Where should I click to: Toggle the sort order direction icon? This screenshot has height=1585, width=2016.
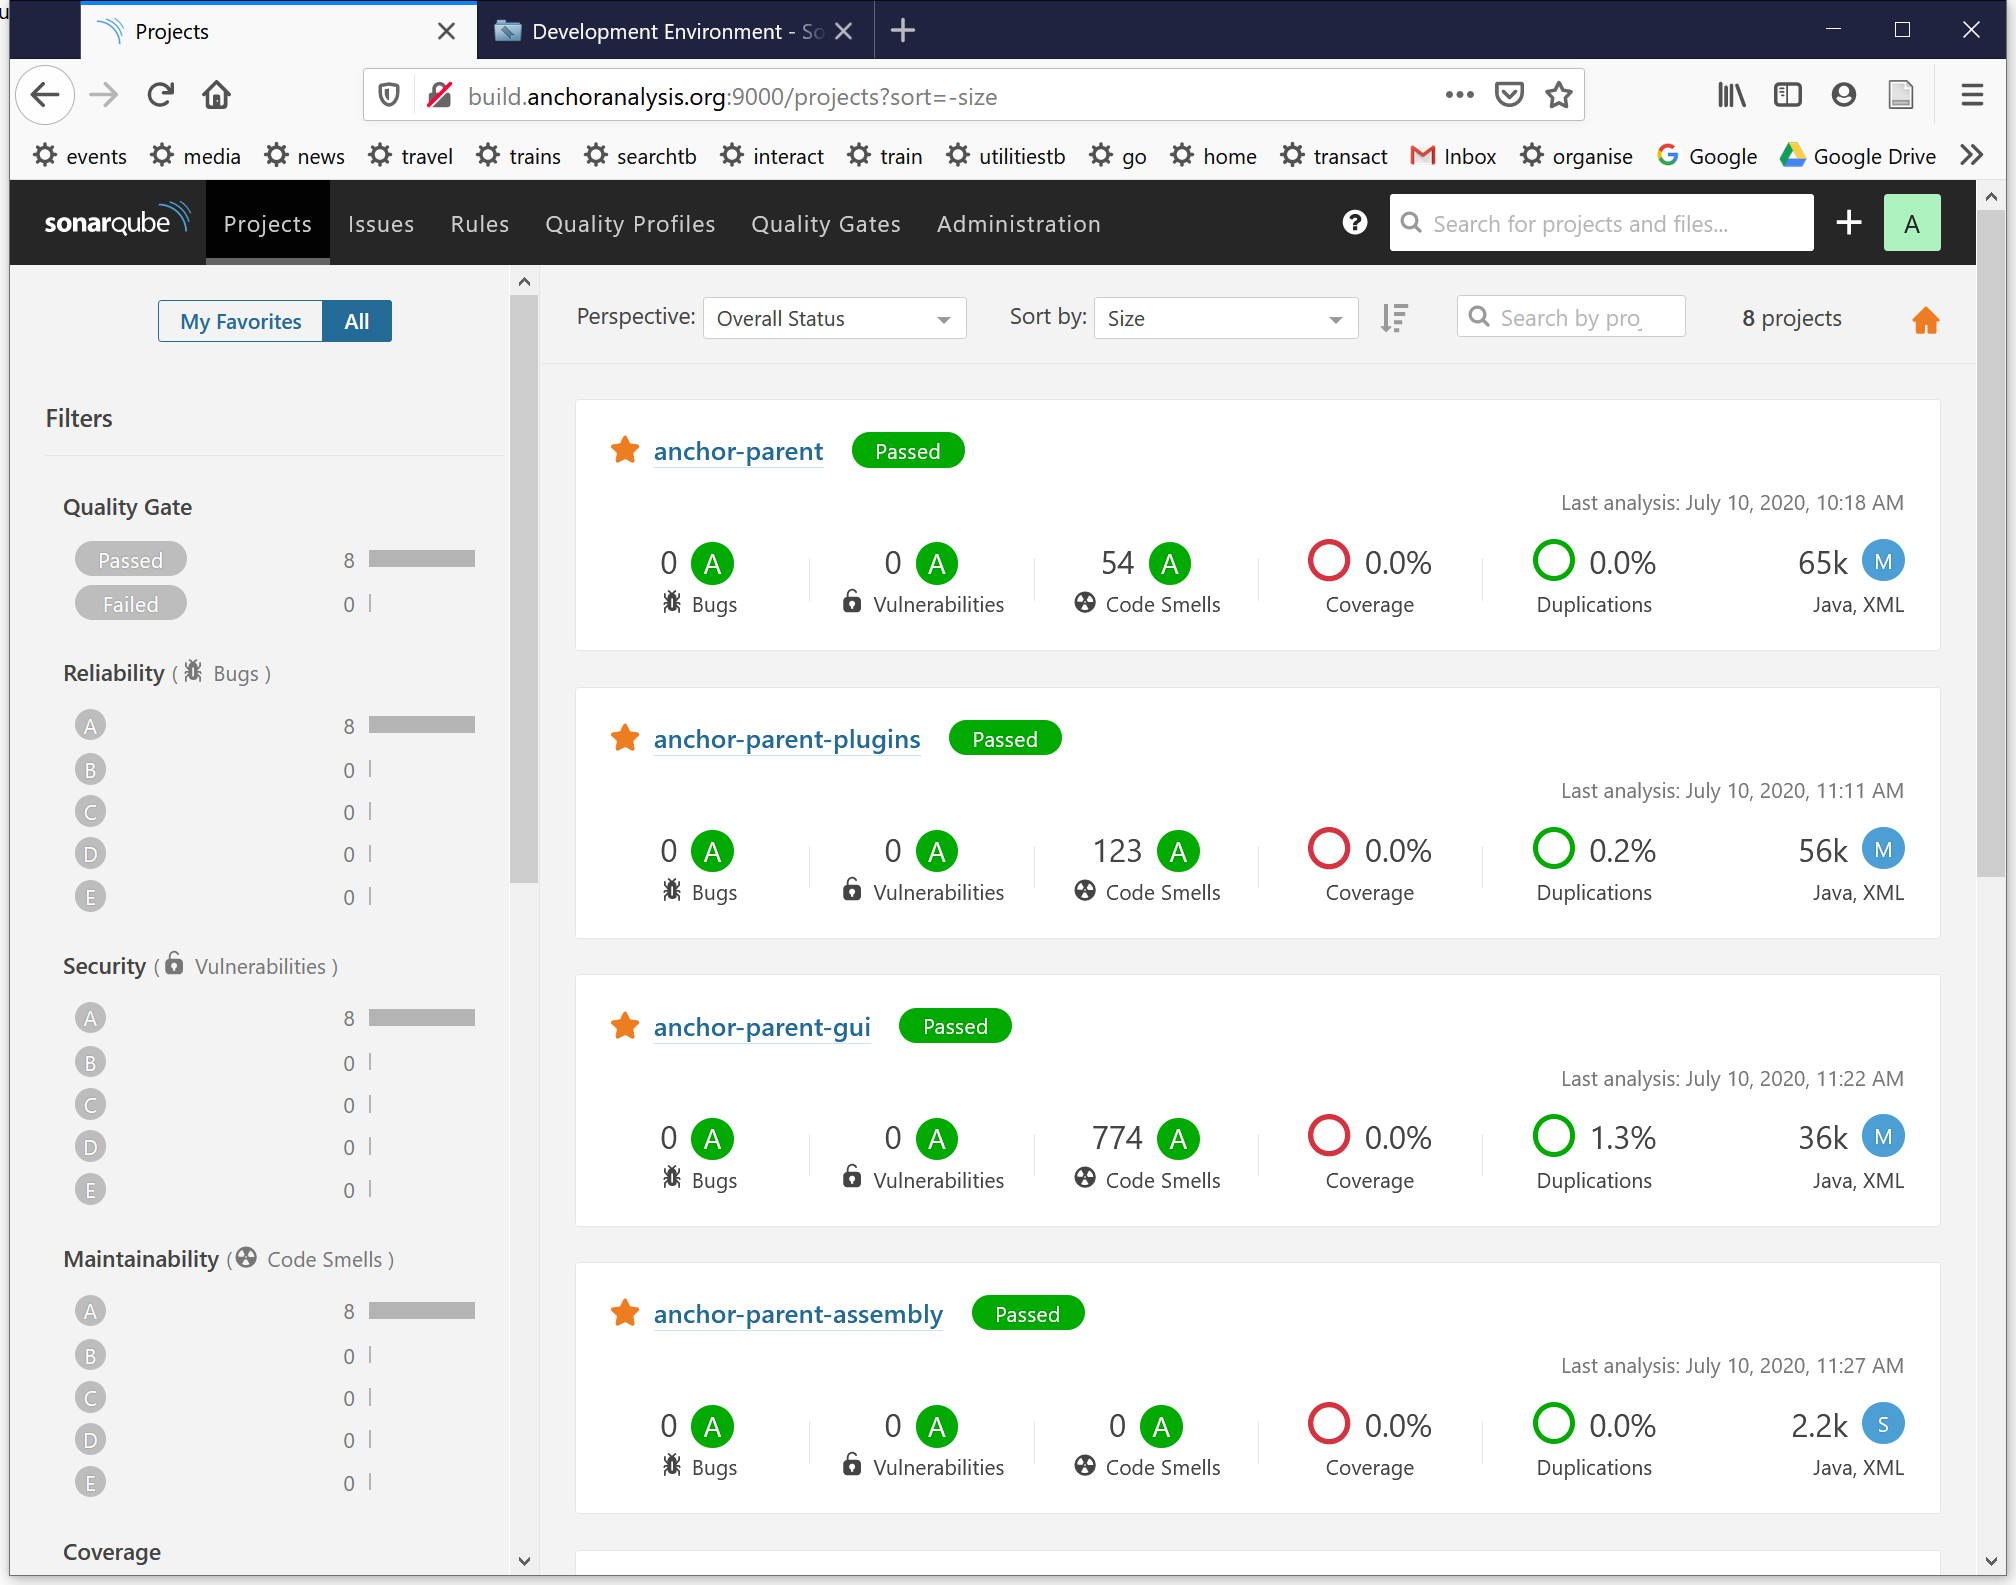(x=1394, y=318)
